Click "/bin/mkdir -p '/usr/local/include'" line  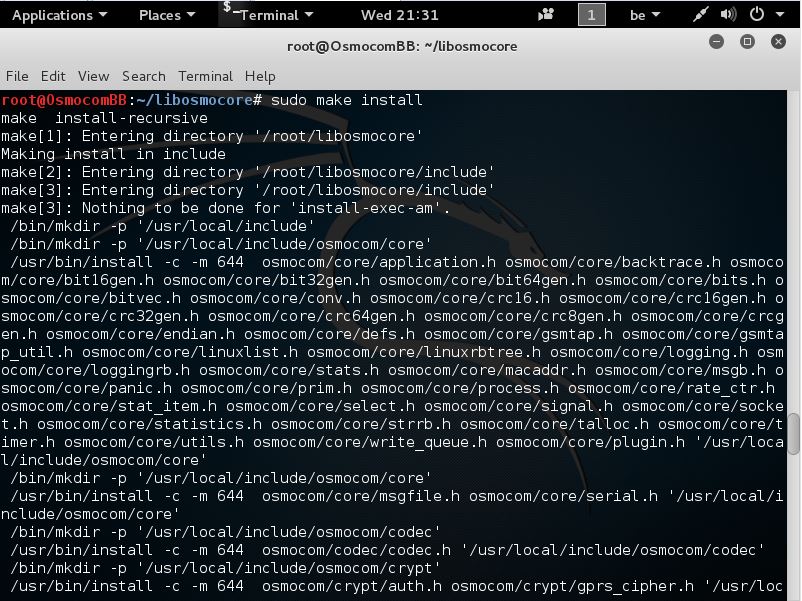(163, 226)
